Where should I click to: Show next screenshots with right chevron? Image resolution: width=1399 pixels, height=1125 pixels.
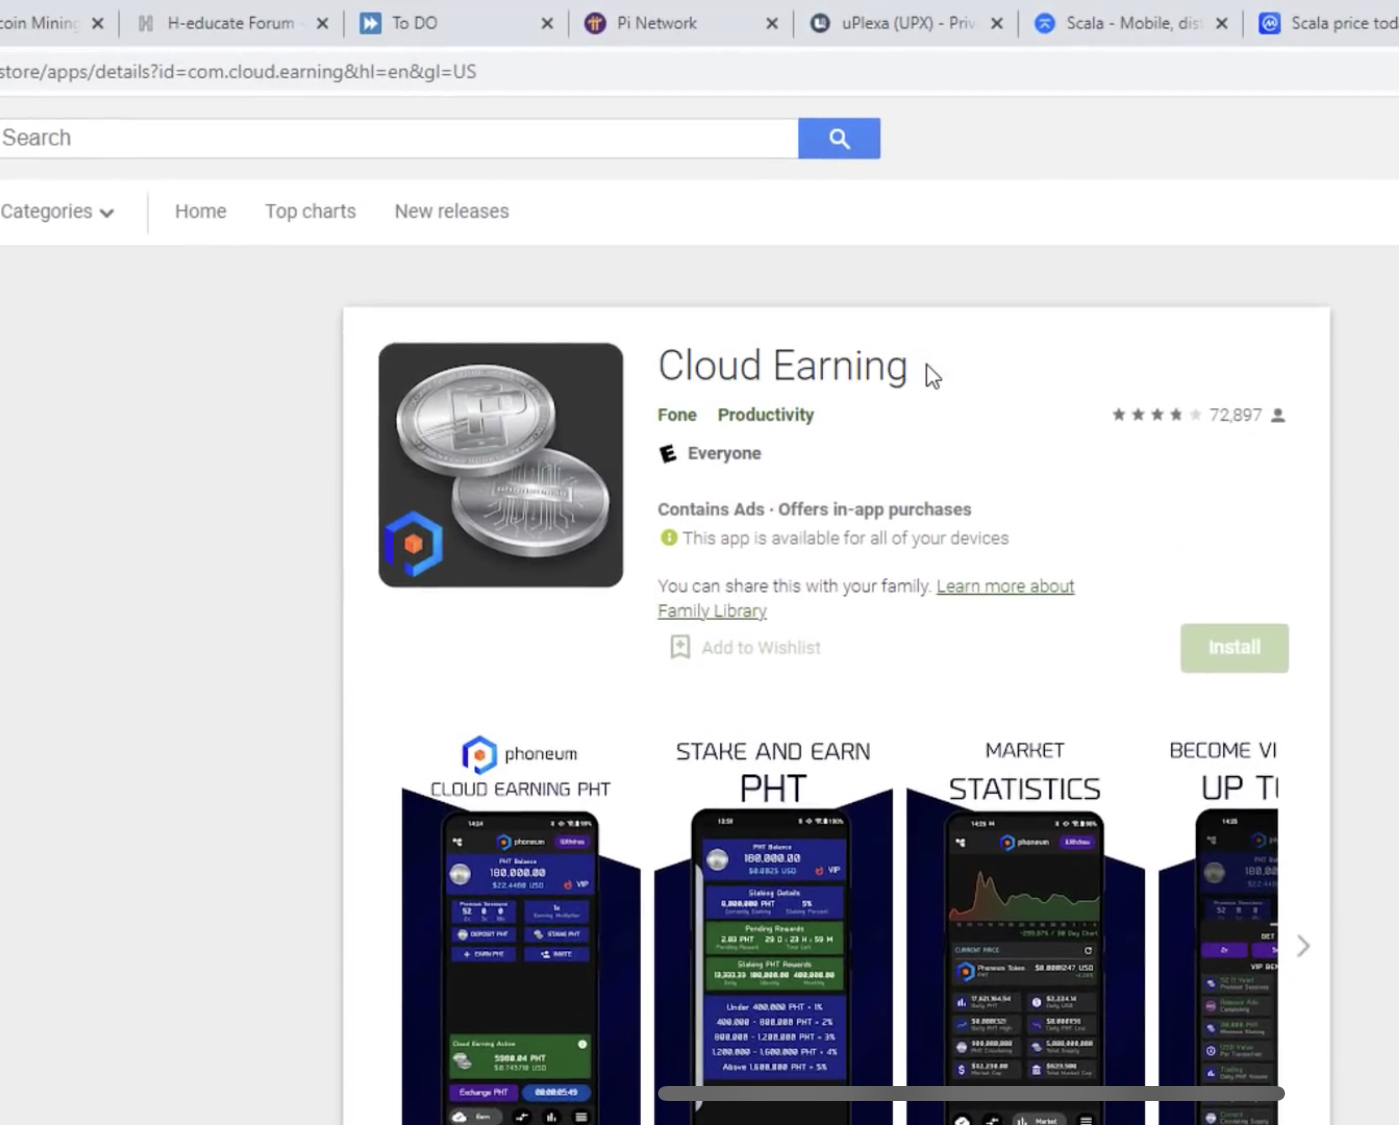(1303, 946)
